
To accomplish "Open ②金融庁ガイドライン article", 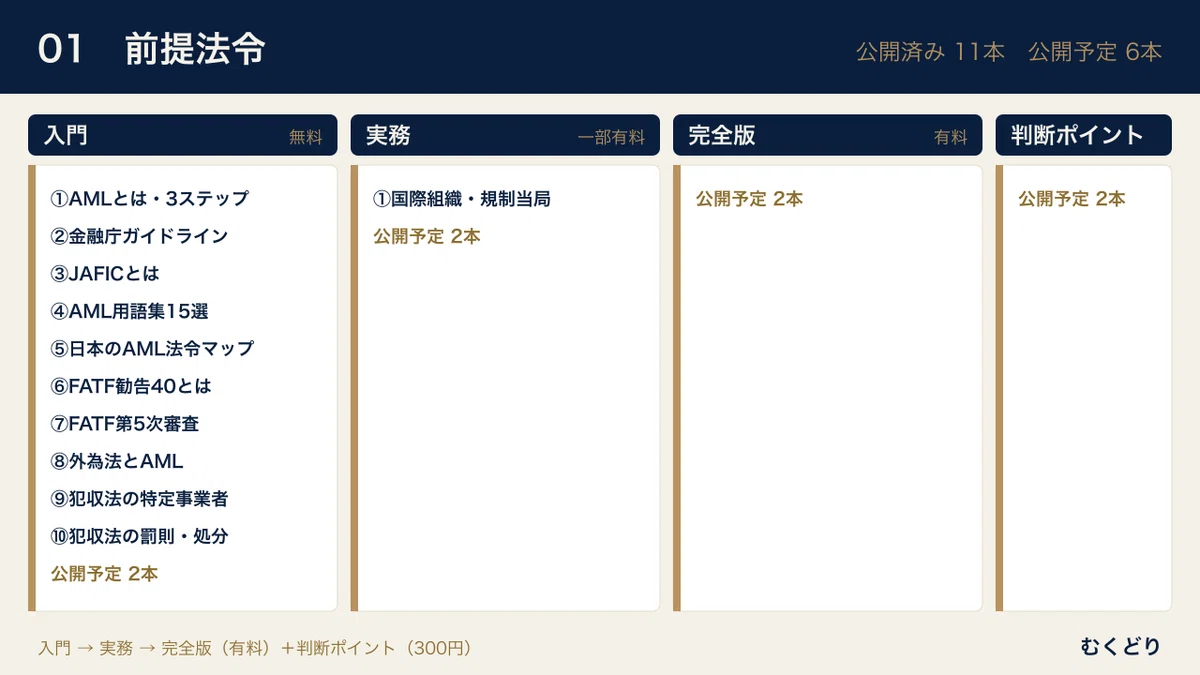I will click(139, 236).
